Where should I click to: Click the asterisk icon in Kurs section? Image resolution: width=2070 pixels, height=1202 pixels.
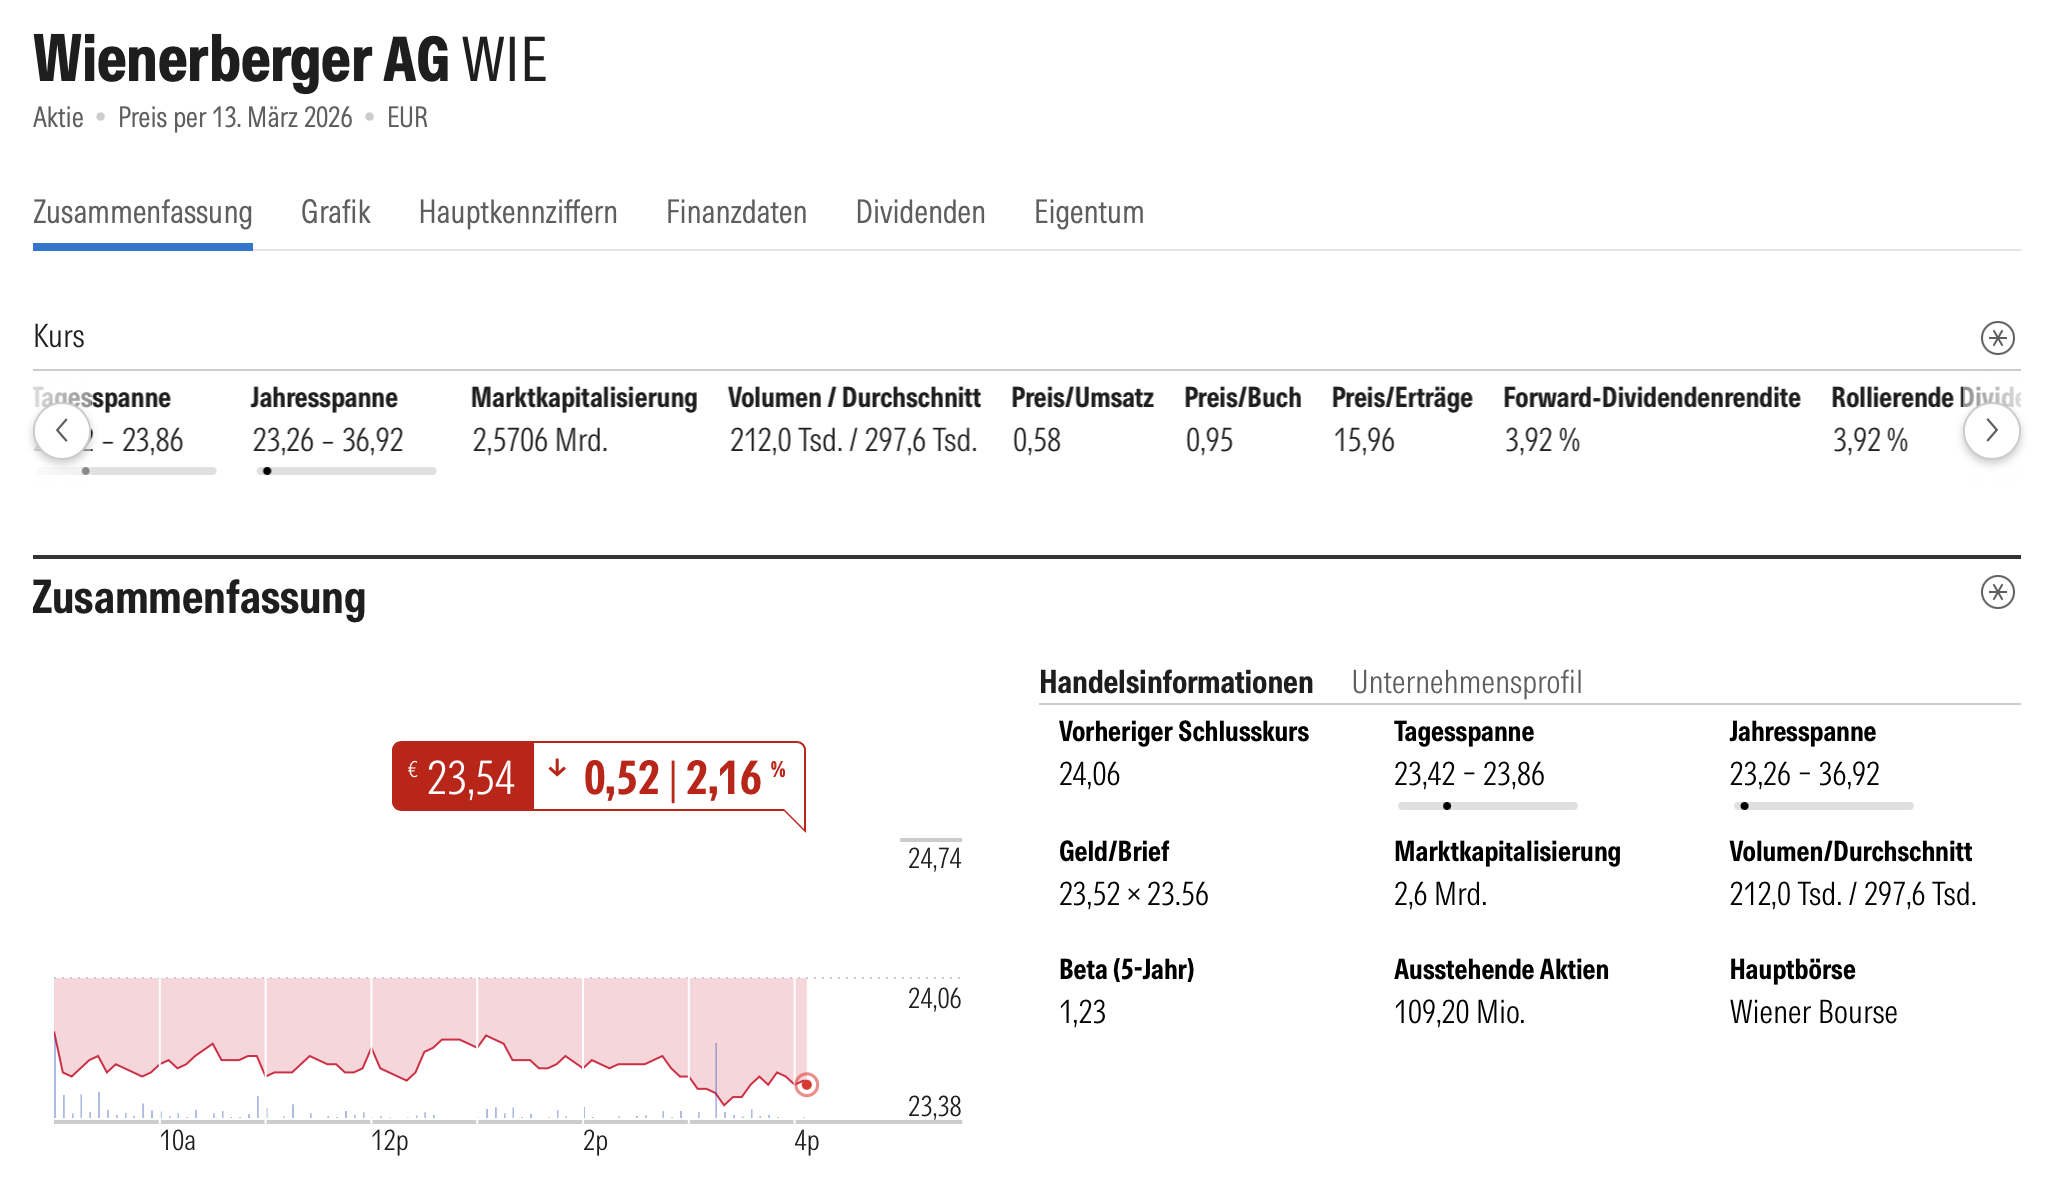1997,338
